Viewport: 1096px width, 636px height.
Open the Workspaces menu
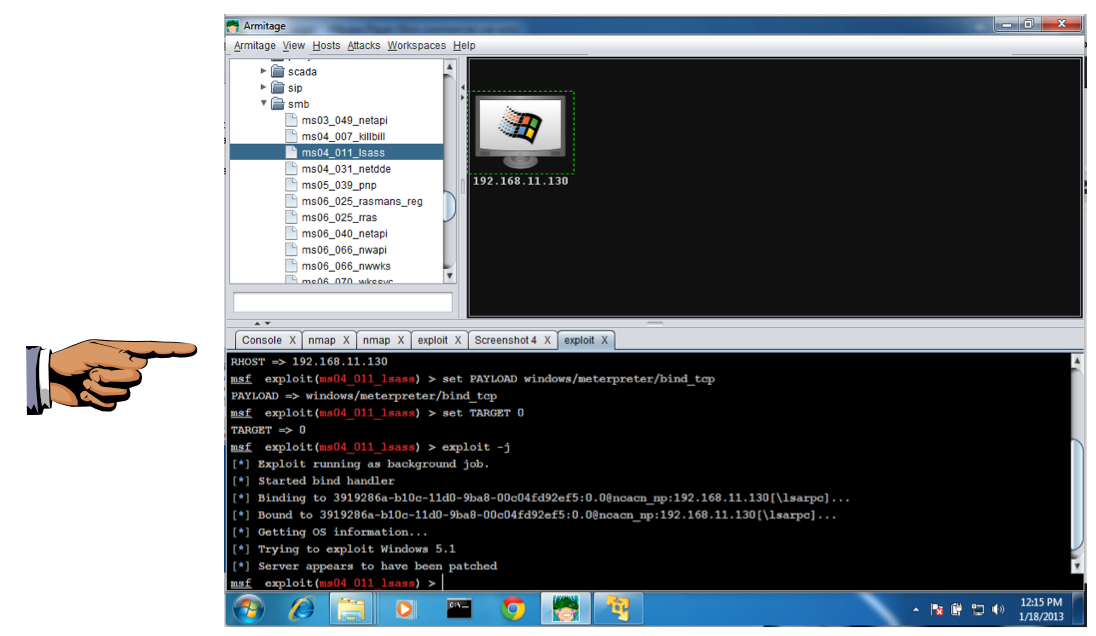tap(417, 45)
